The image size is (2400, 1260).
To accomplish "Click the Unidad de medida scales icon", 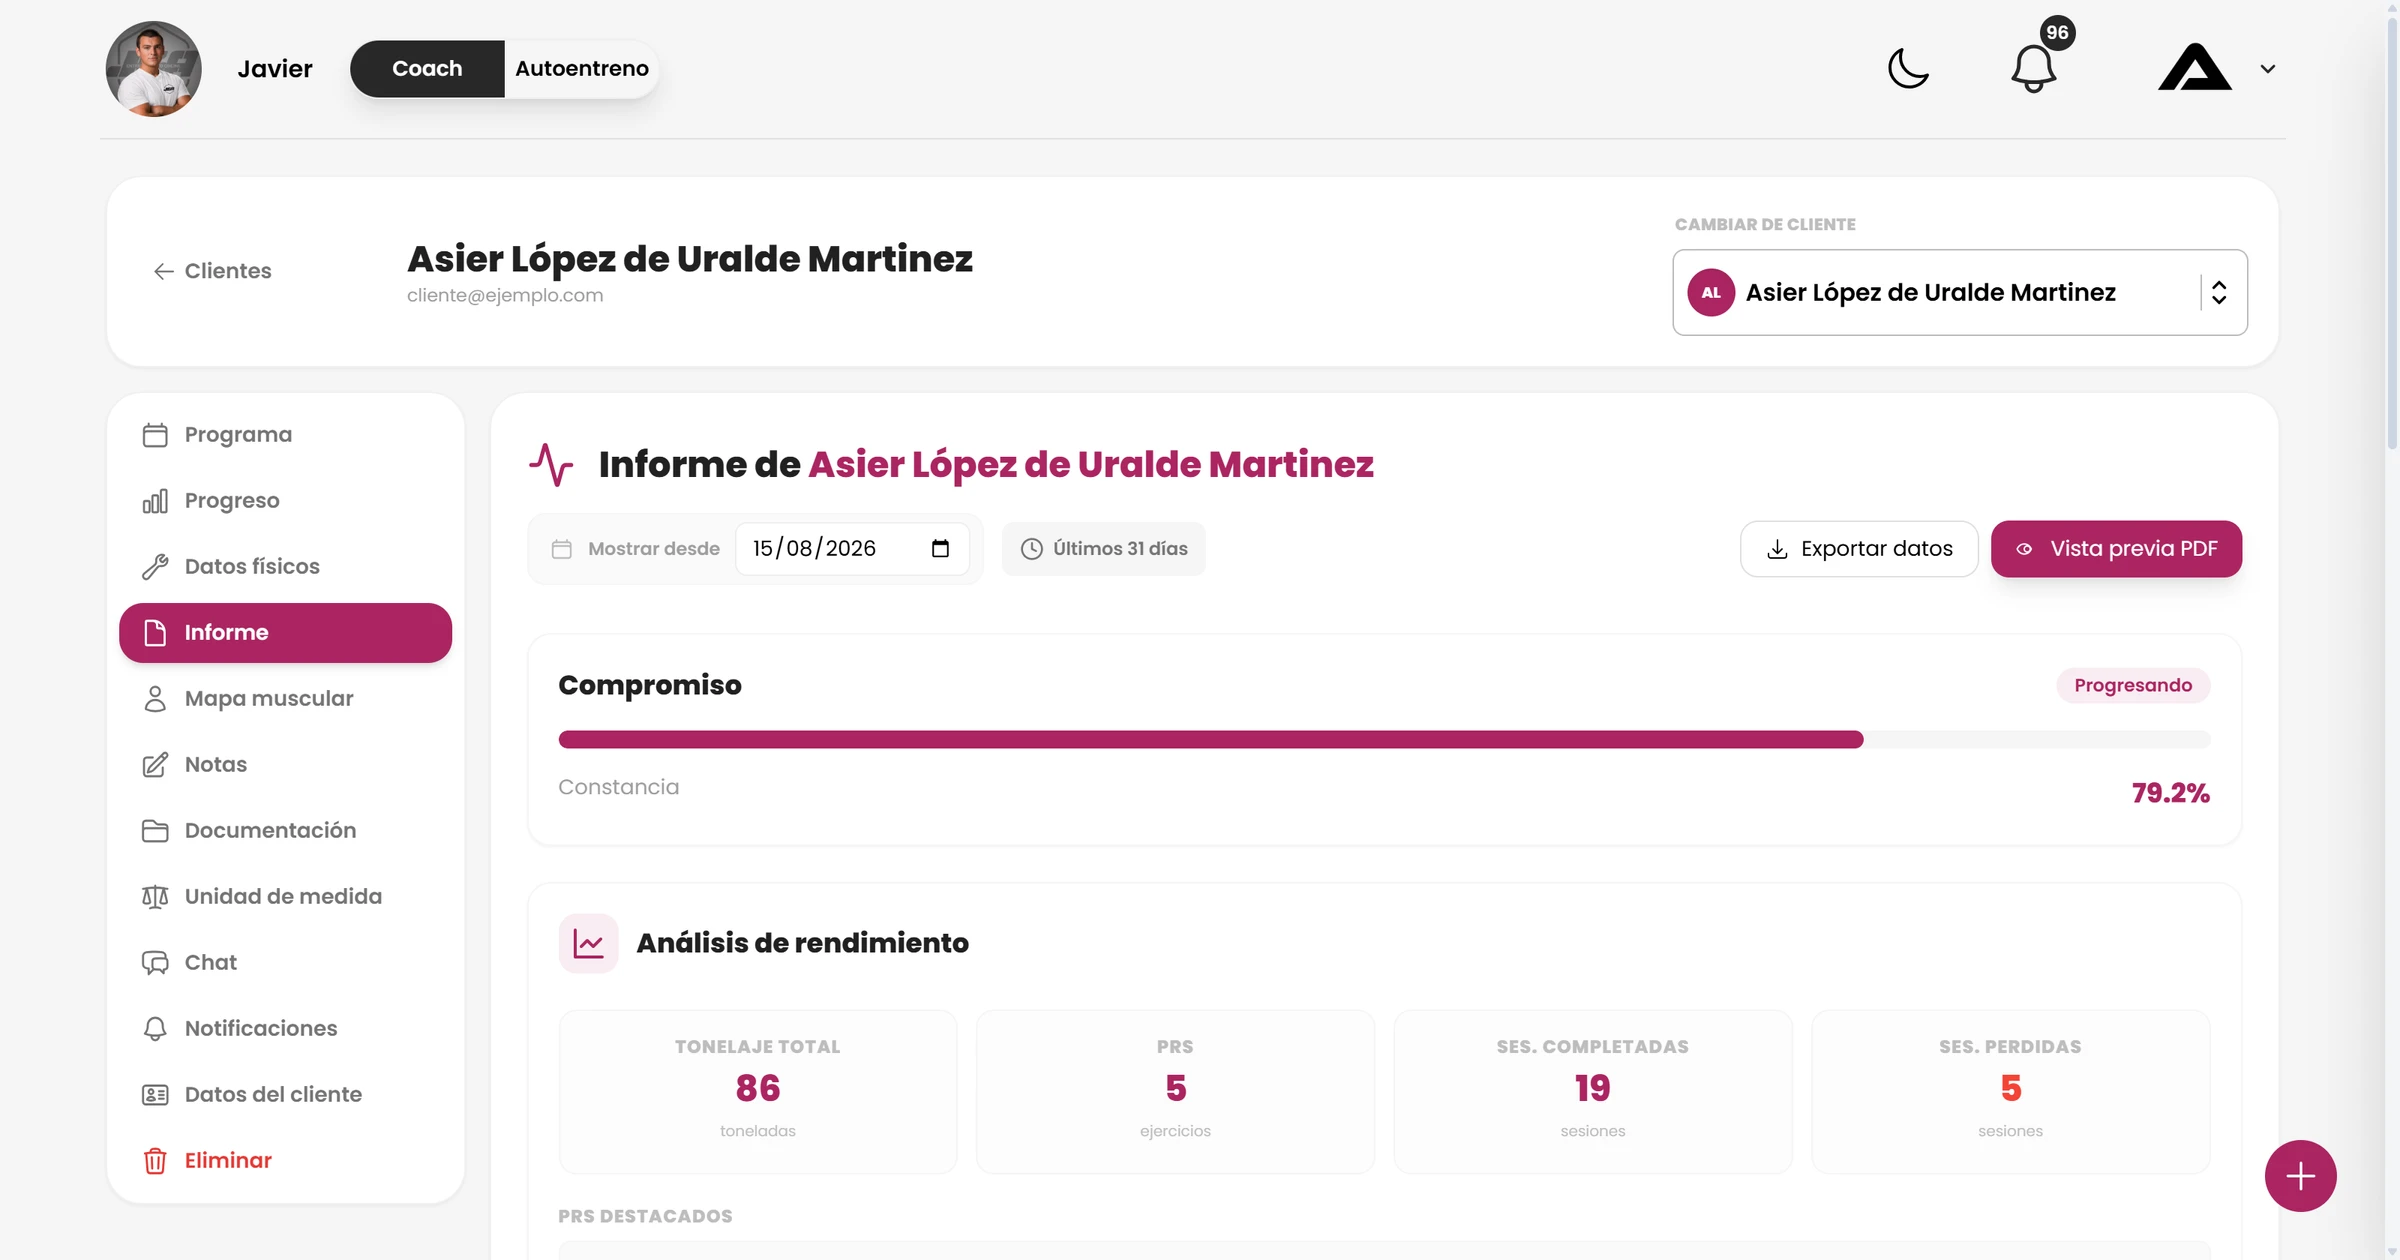I will (x=155, y=897).
